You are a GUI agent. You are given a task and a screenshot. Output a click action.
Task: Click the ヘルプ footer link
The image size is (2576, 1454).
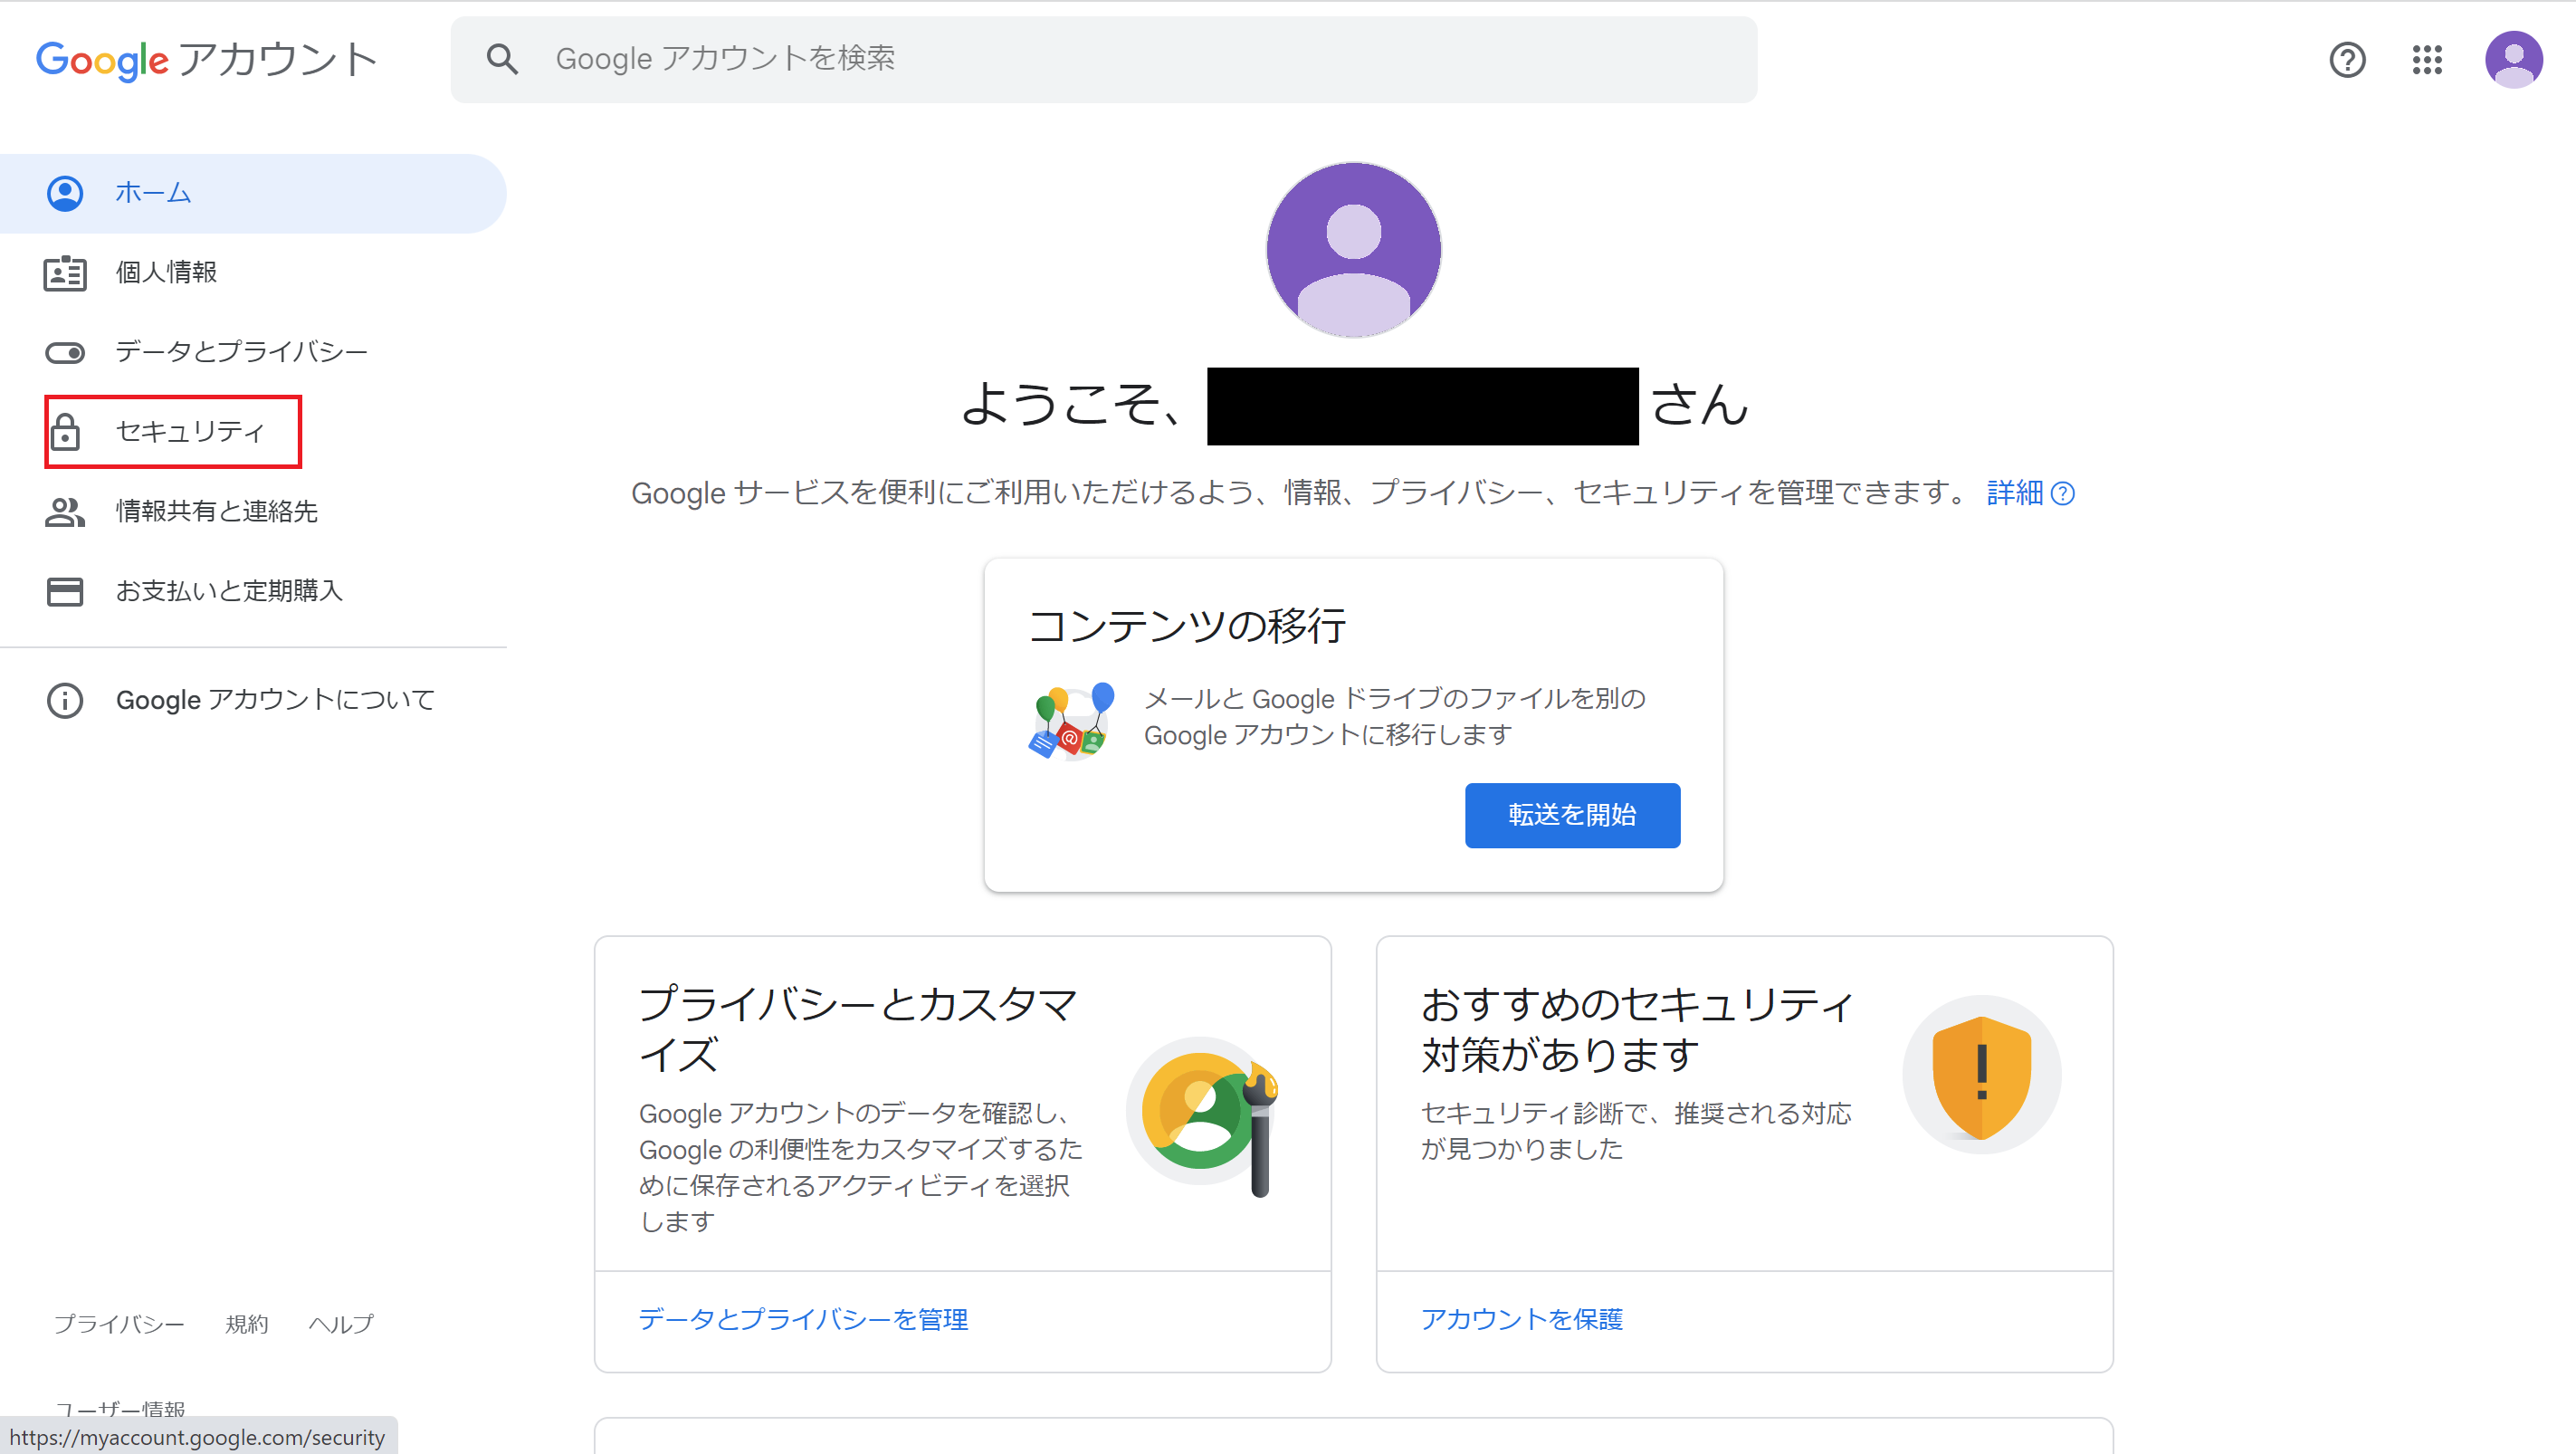(340, 1324)
